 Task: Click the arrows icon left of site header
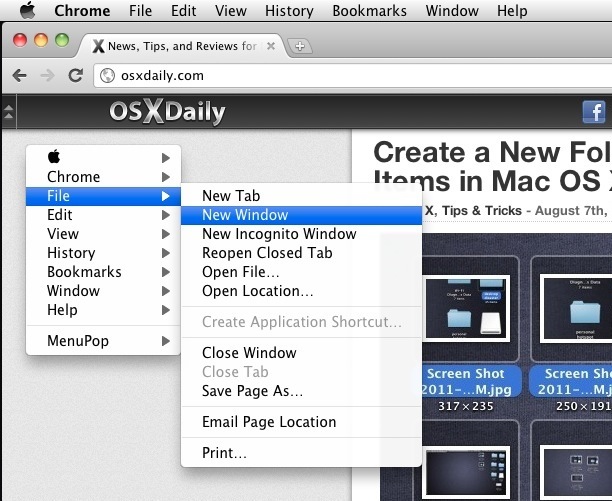(9, 112)
